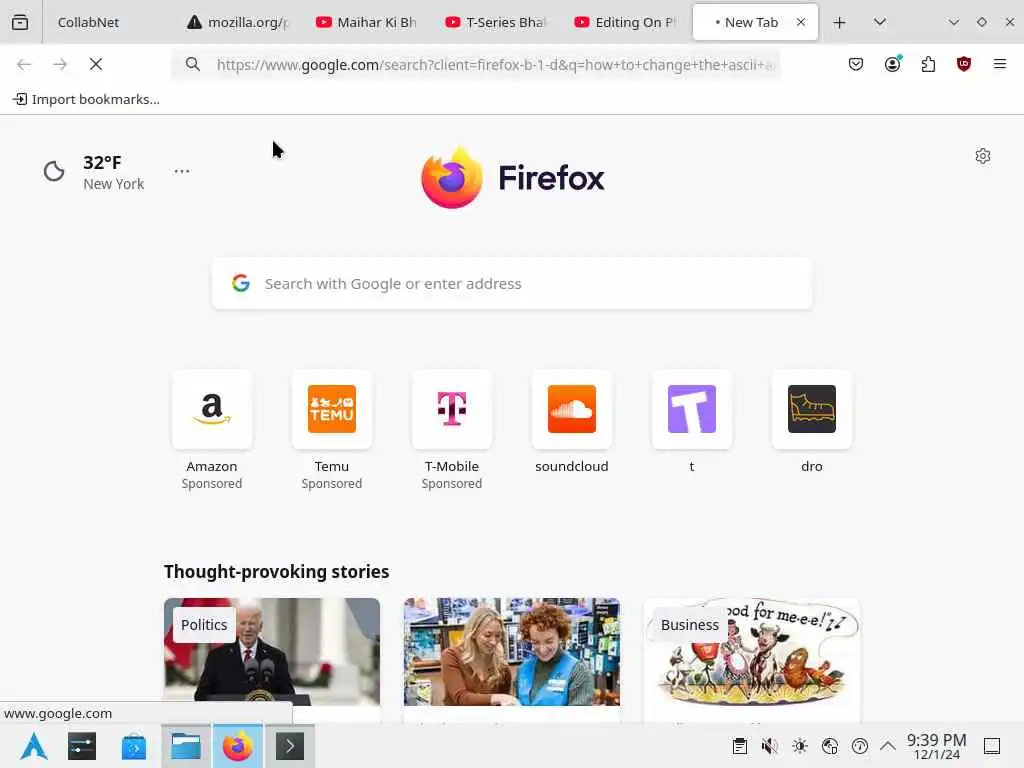The width and height of the screenshot is (1024, 768).
Task: Open the new tab personalize gear
Action: tap(983, 156)
